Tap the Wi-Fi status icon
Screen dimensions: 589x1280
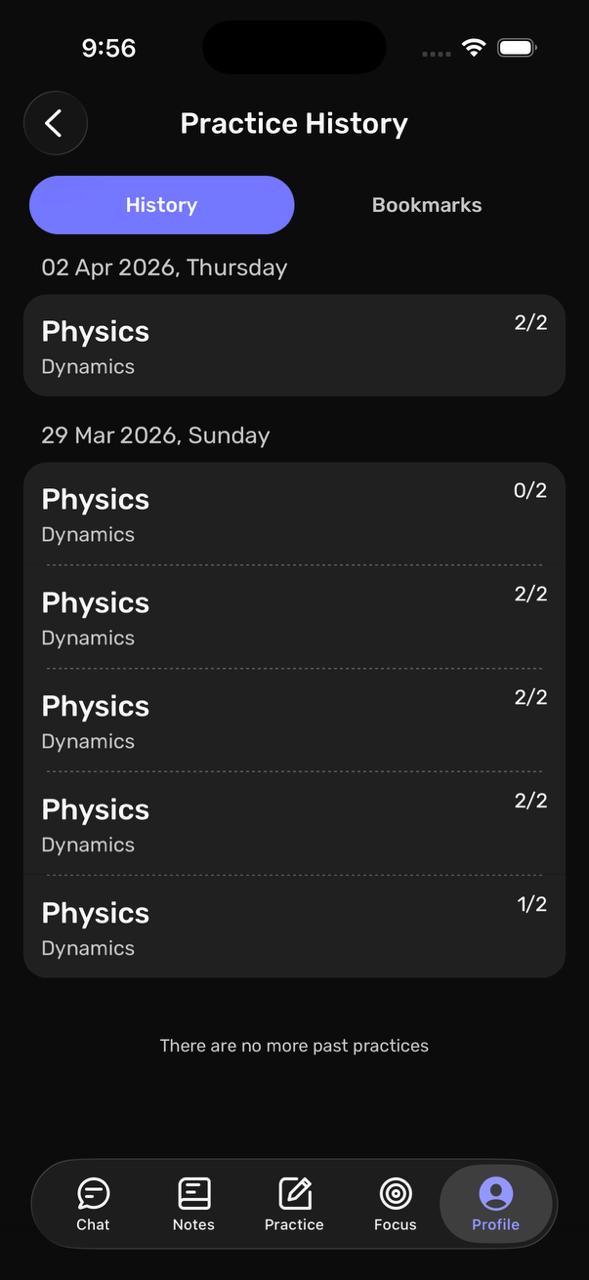tap(472, 46)
